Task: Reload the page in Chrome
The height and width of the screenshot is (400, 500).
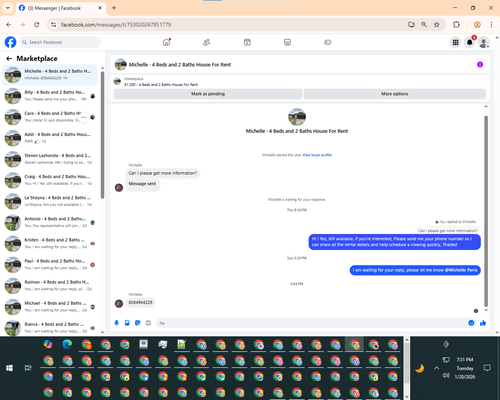Action: click(x=37, y=25)
